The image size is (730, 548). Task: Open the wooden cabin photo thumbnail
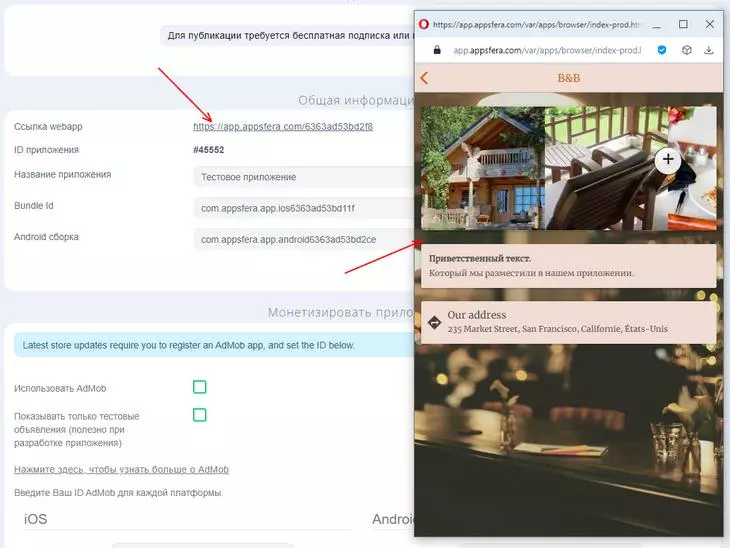(483, 168)
